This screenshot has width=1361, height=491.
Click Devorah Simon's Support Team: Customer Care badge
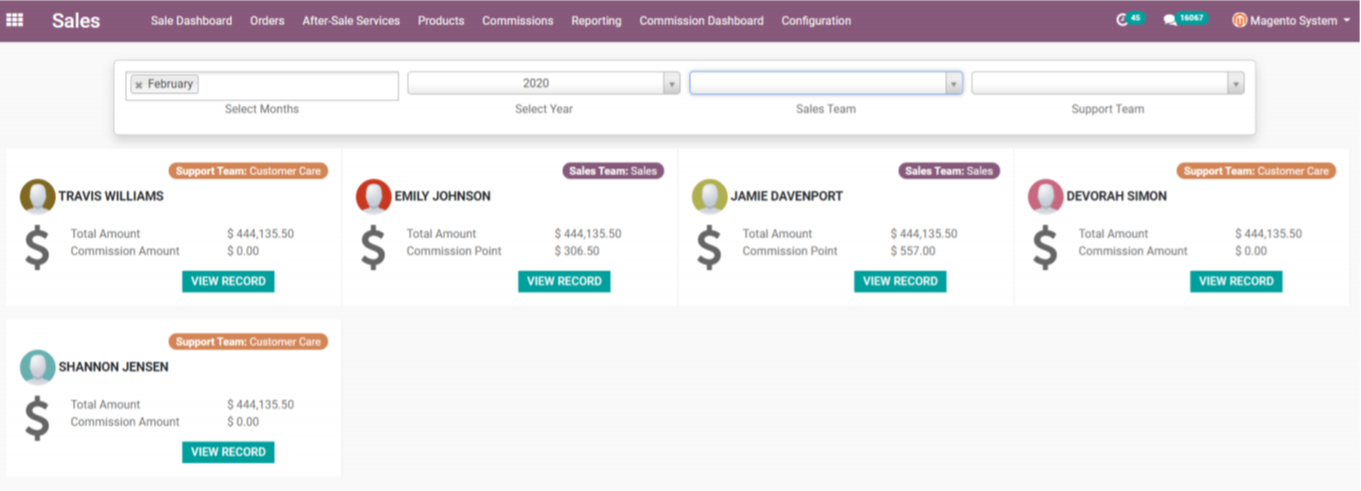click(1256, 171)
